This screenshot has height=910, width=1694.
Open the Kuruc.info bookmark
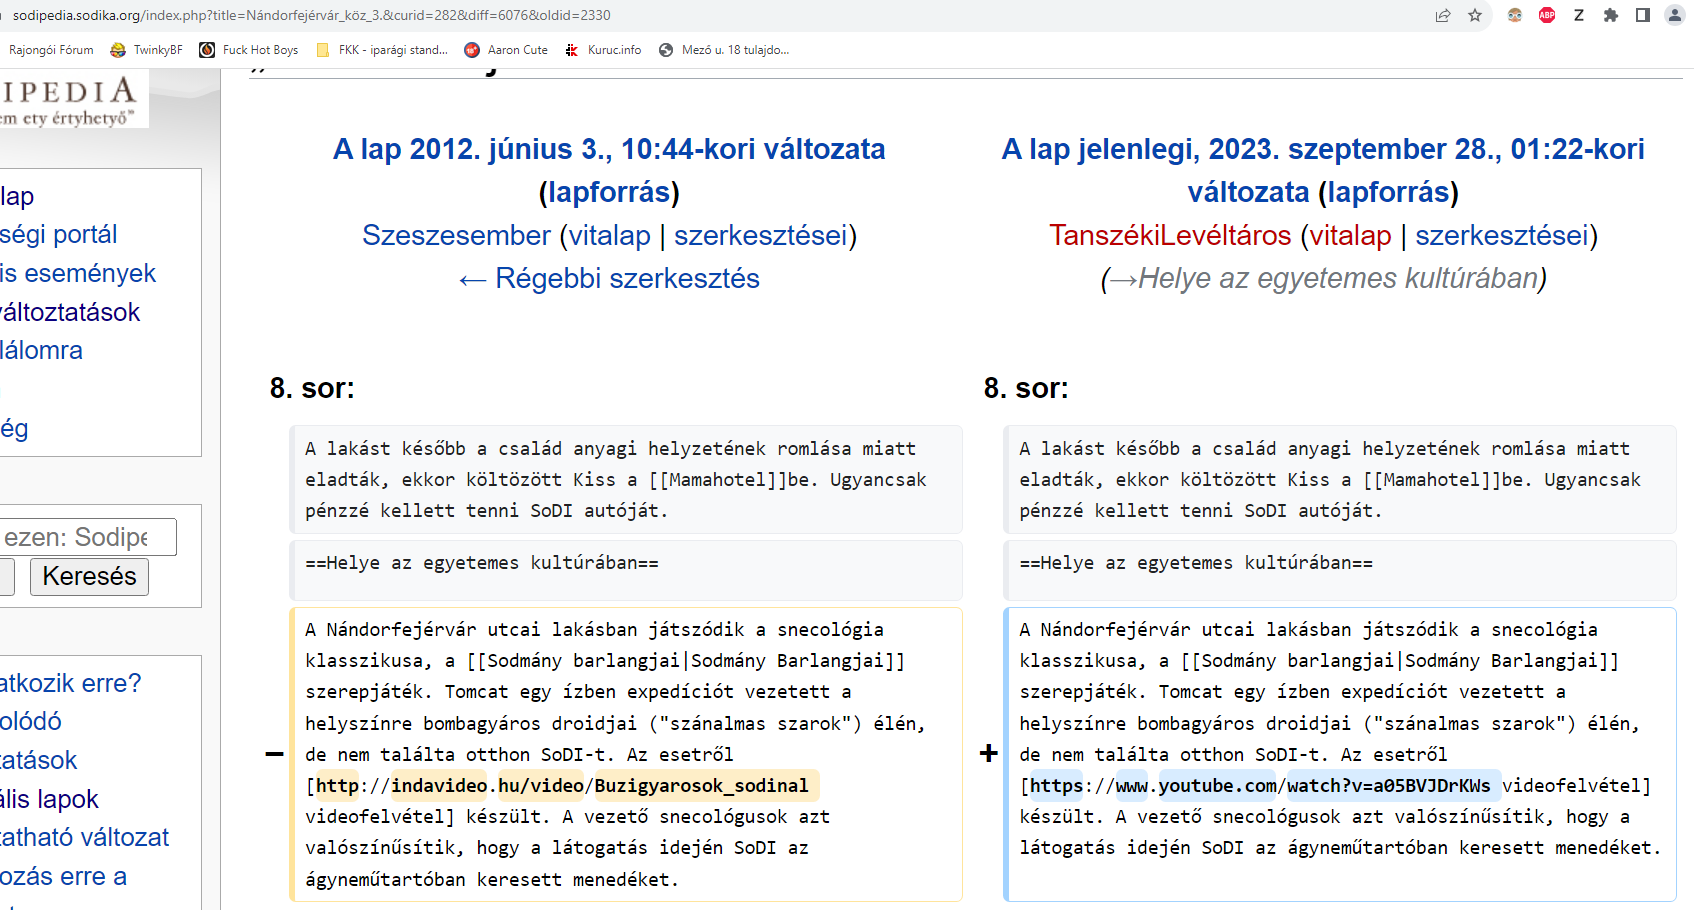click(x=603, y=50)
